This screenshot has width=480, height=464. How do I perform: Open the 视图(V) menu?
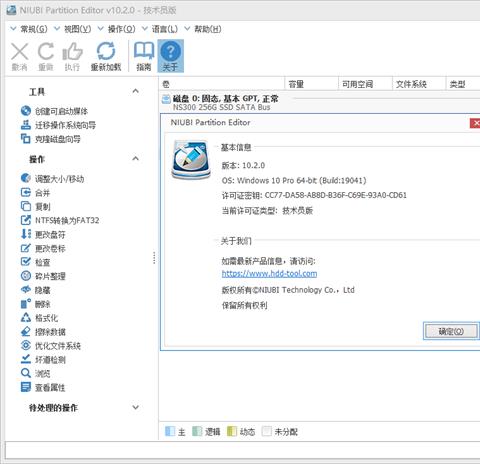(72, 29)
